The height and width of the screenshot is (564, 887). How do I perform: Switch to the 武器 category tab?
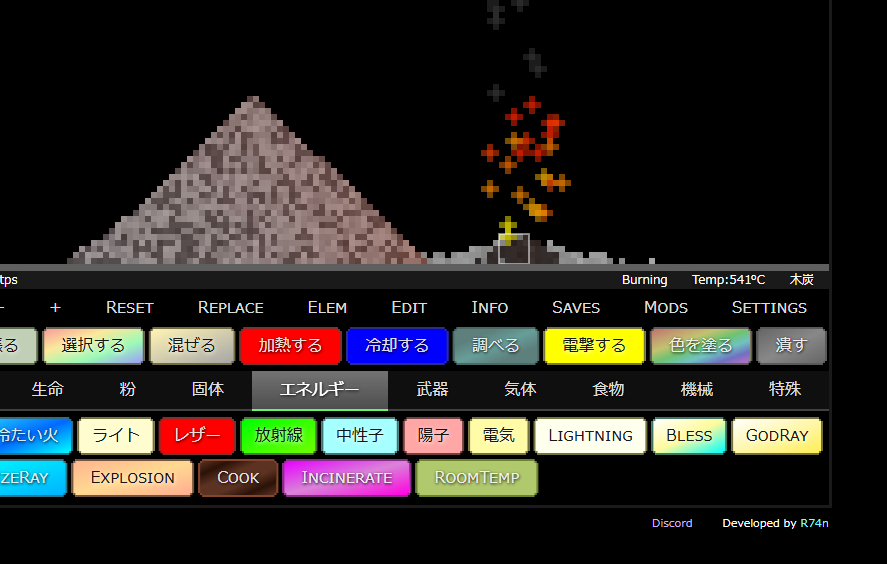pos(433,390)
